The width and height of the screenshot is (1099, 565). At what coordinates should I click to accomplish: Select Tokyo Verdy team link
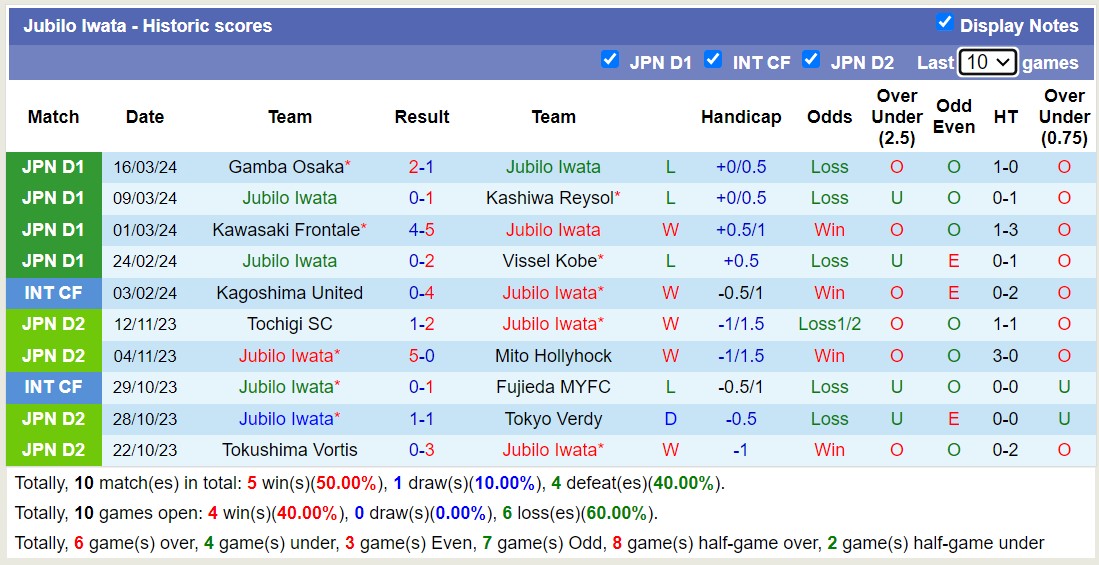coord(553,419)
